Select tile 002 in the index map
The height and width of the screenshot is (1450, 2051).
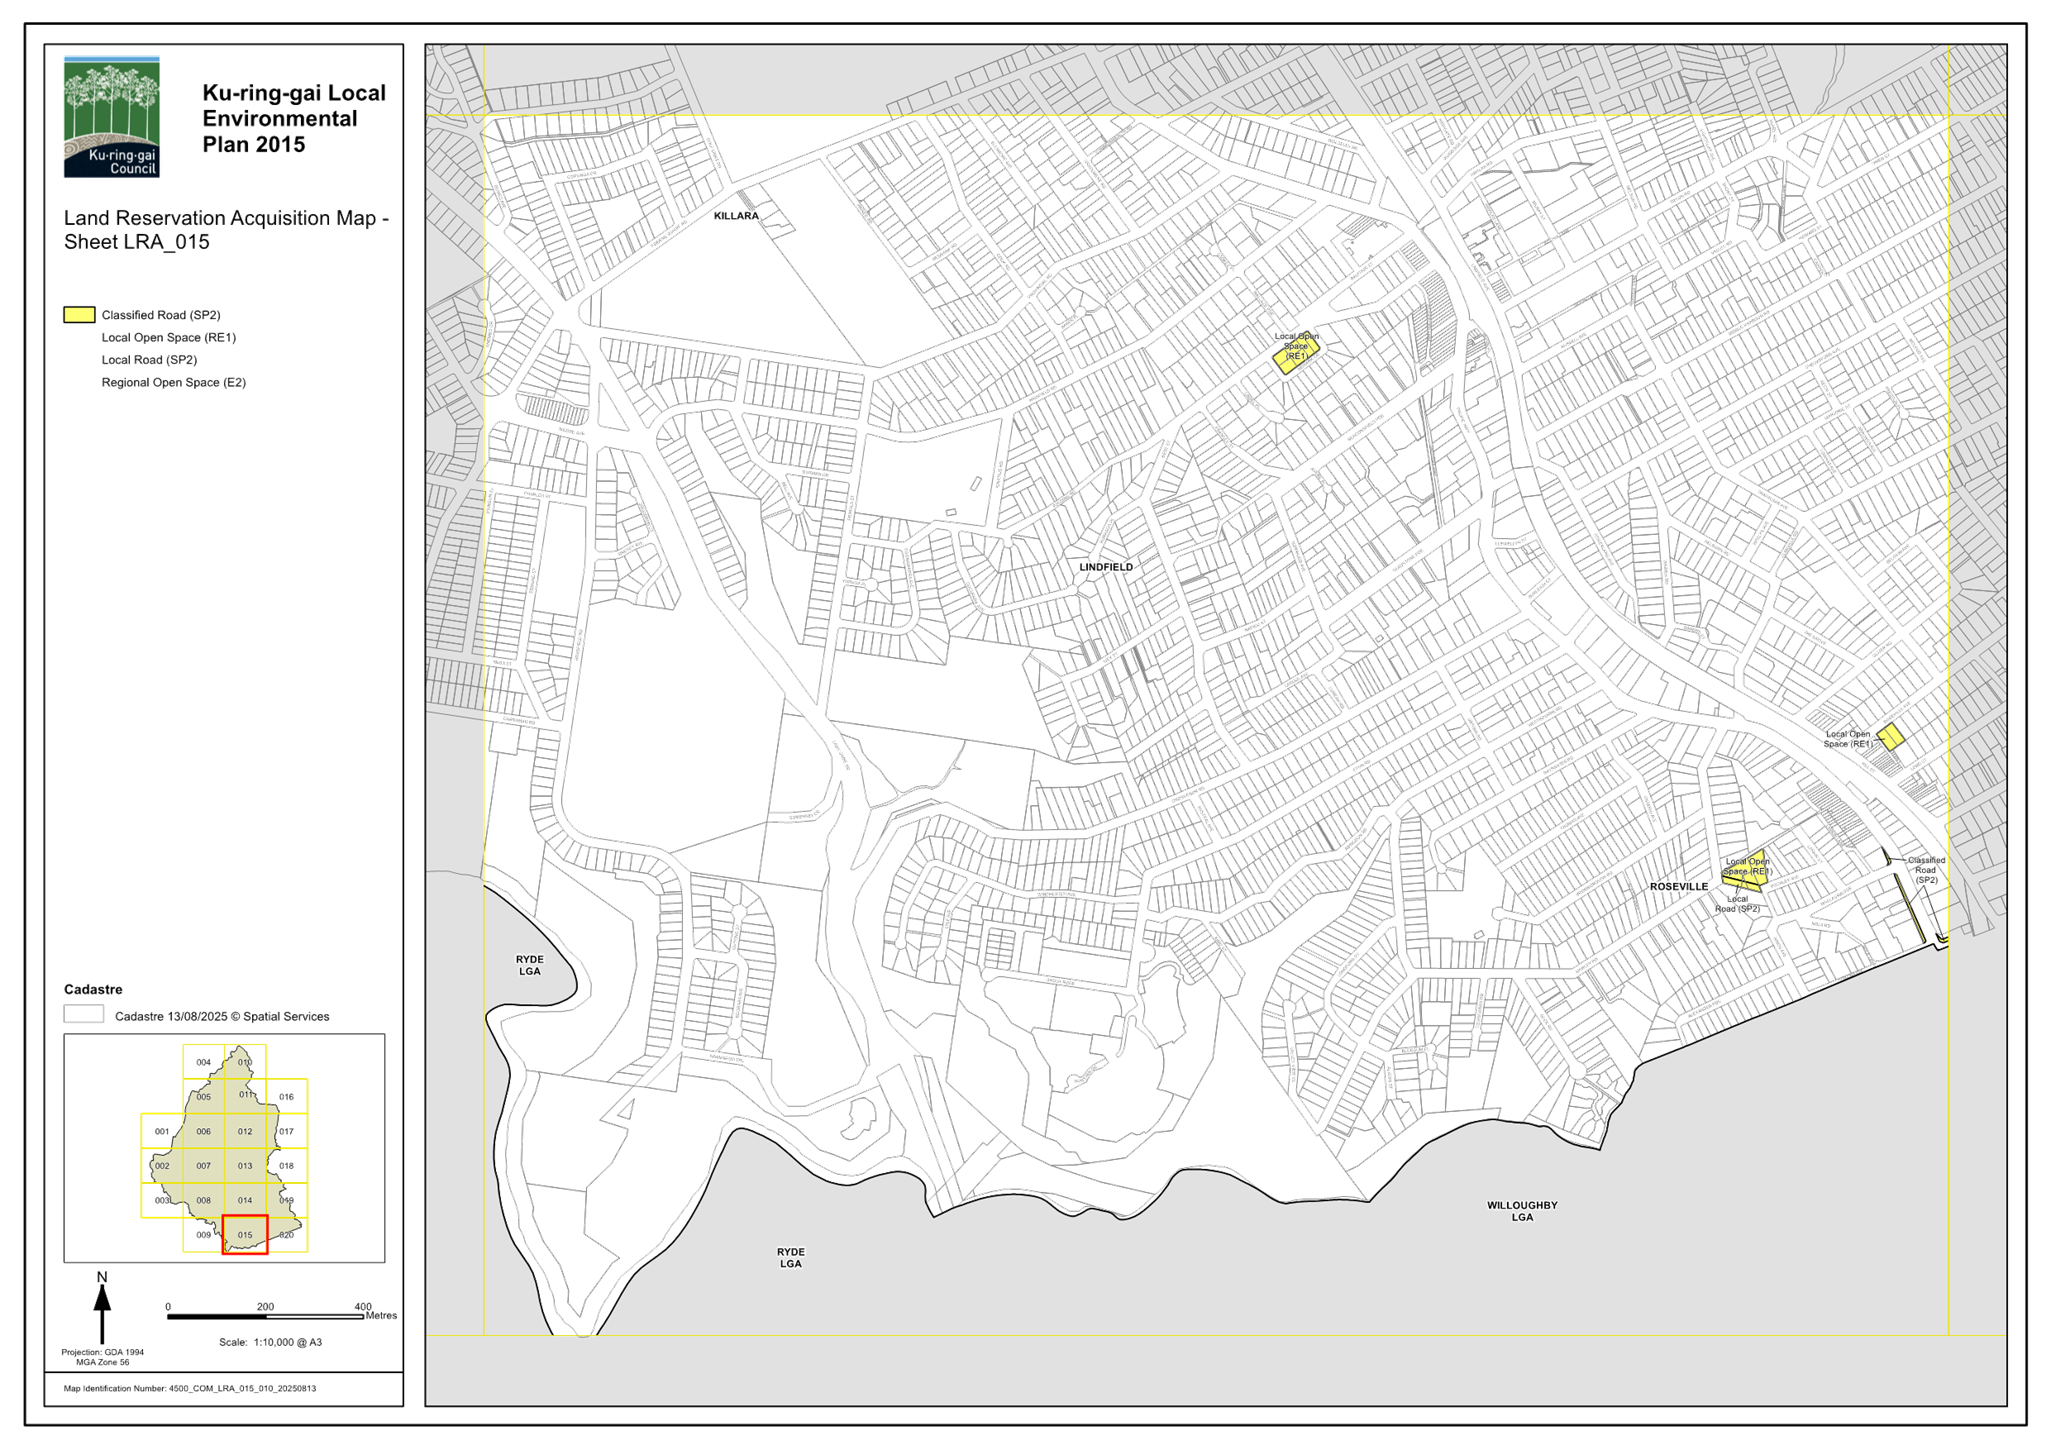point(162,1166)
